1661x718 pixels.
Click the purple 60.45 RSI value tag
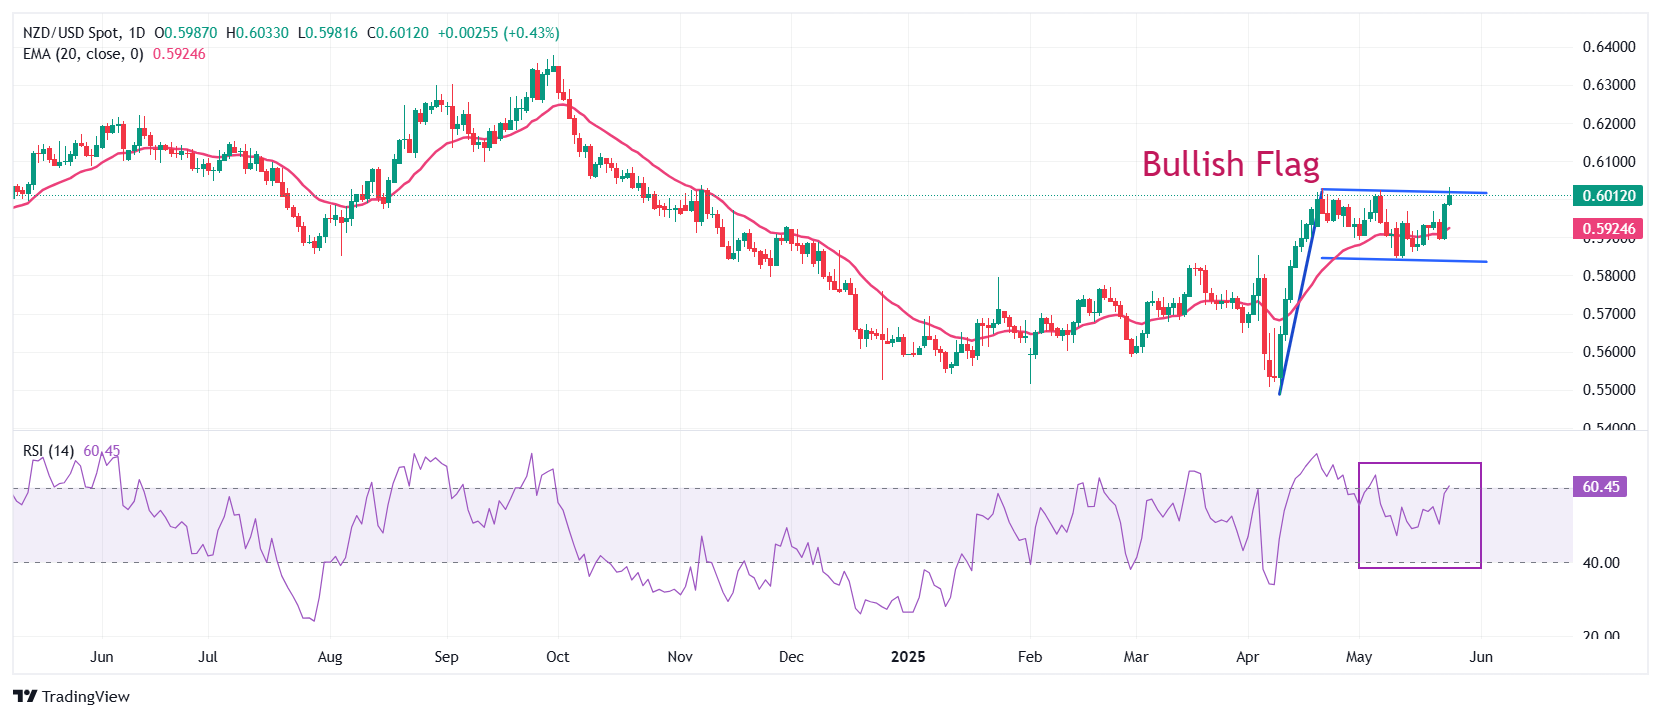pyautogui.click(x=1600, y=487)
